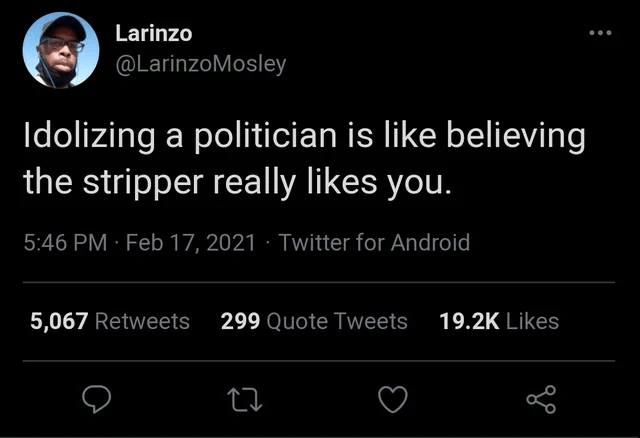This screenshot has height=438, width=640.
Task: View the list of 5,067 Retweets
Action: (x=110, y=321)
